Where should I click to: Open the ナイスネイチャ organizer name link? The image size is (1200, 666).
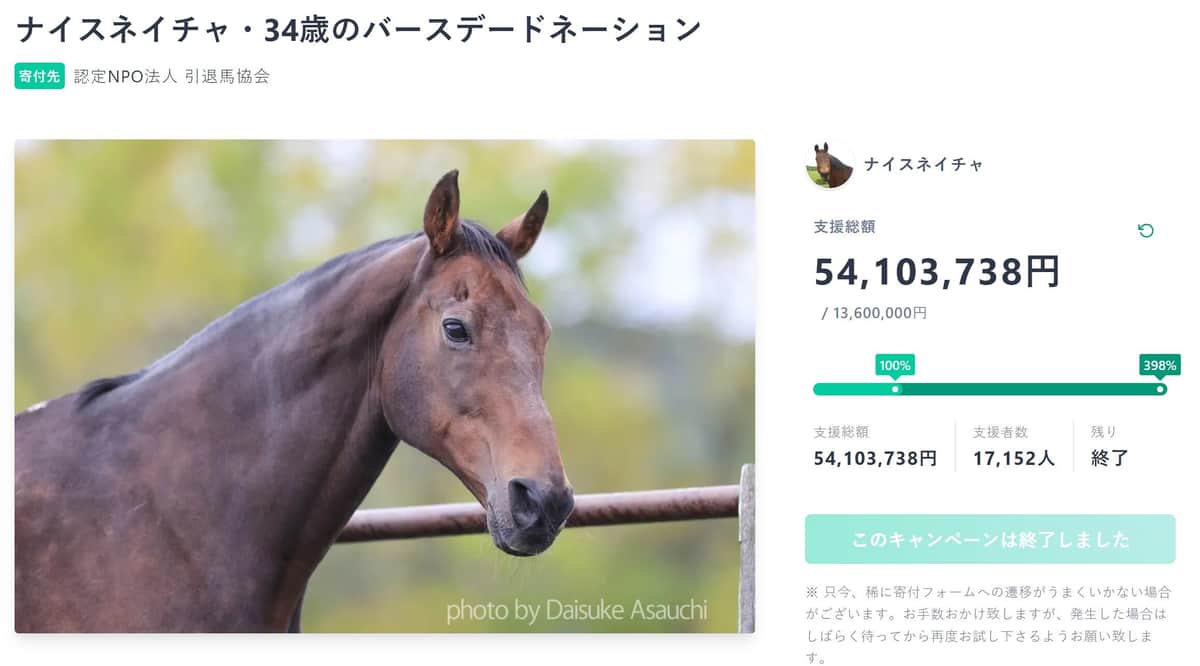pos(922,165)
